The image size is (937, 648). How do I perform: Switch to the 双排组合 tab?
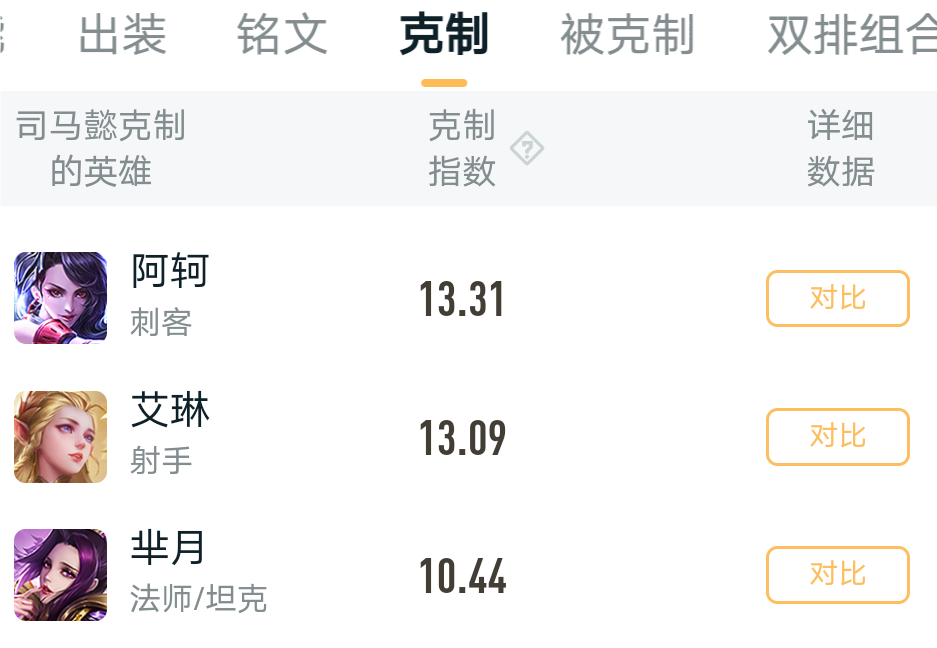pyautogui.click(x=850, y=36)
